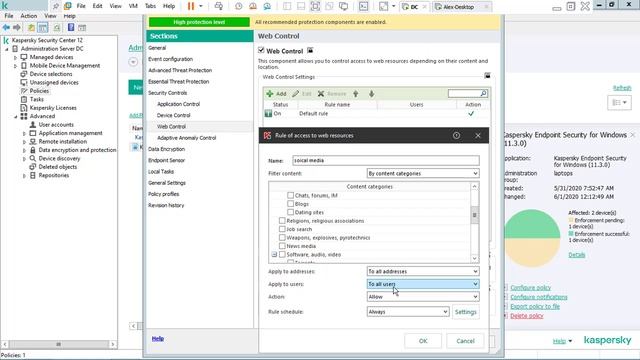
Task: Click the MMC up-one-level folder icon
Action: (x=31, y=28)
